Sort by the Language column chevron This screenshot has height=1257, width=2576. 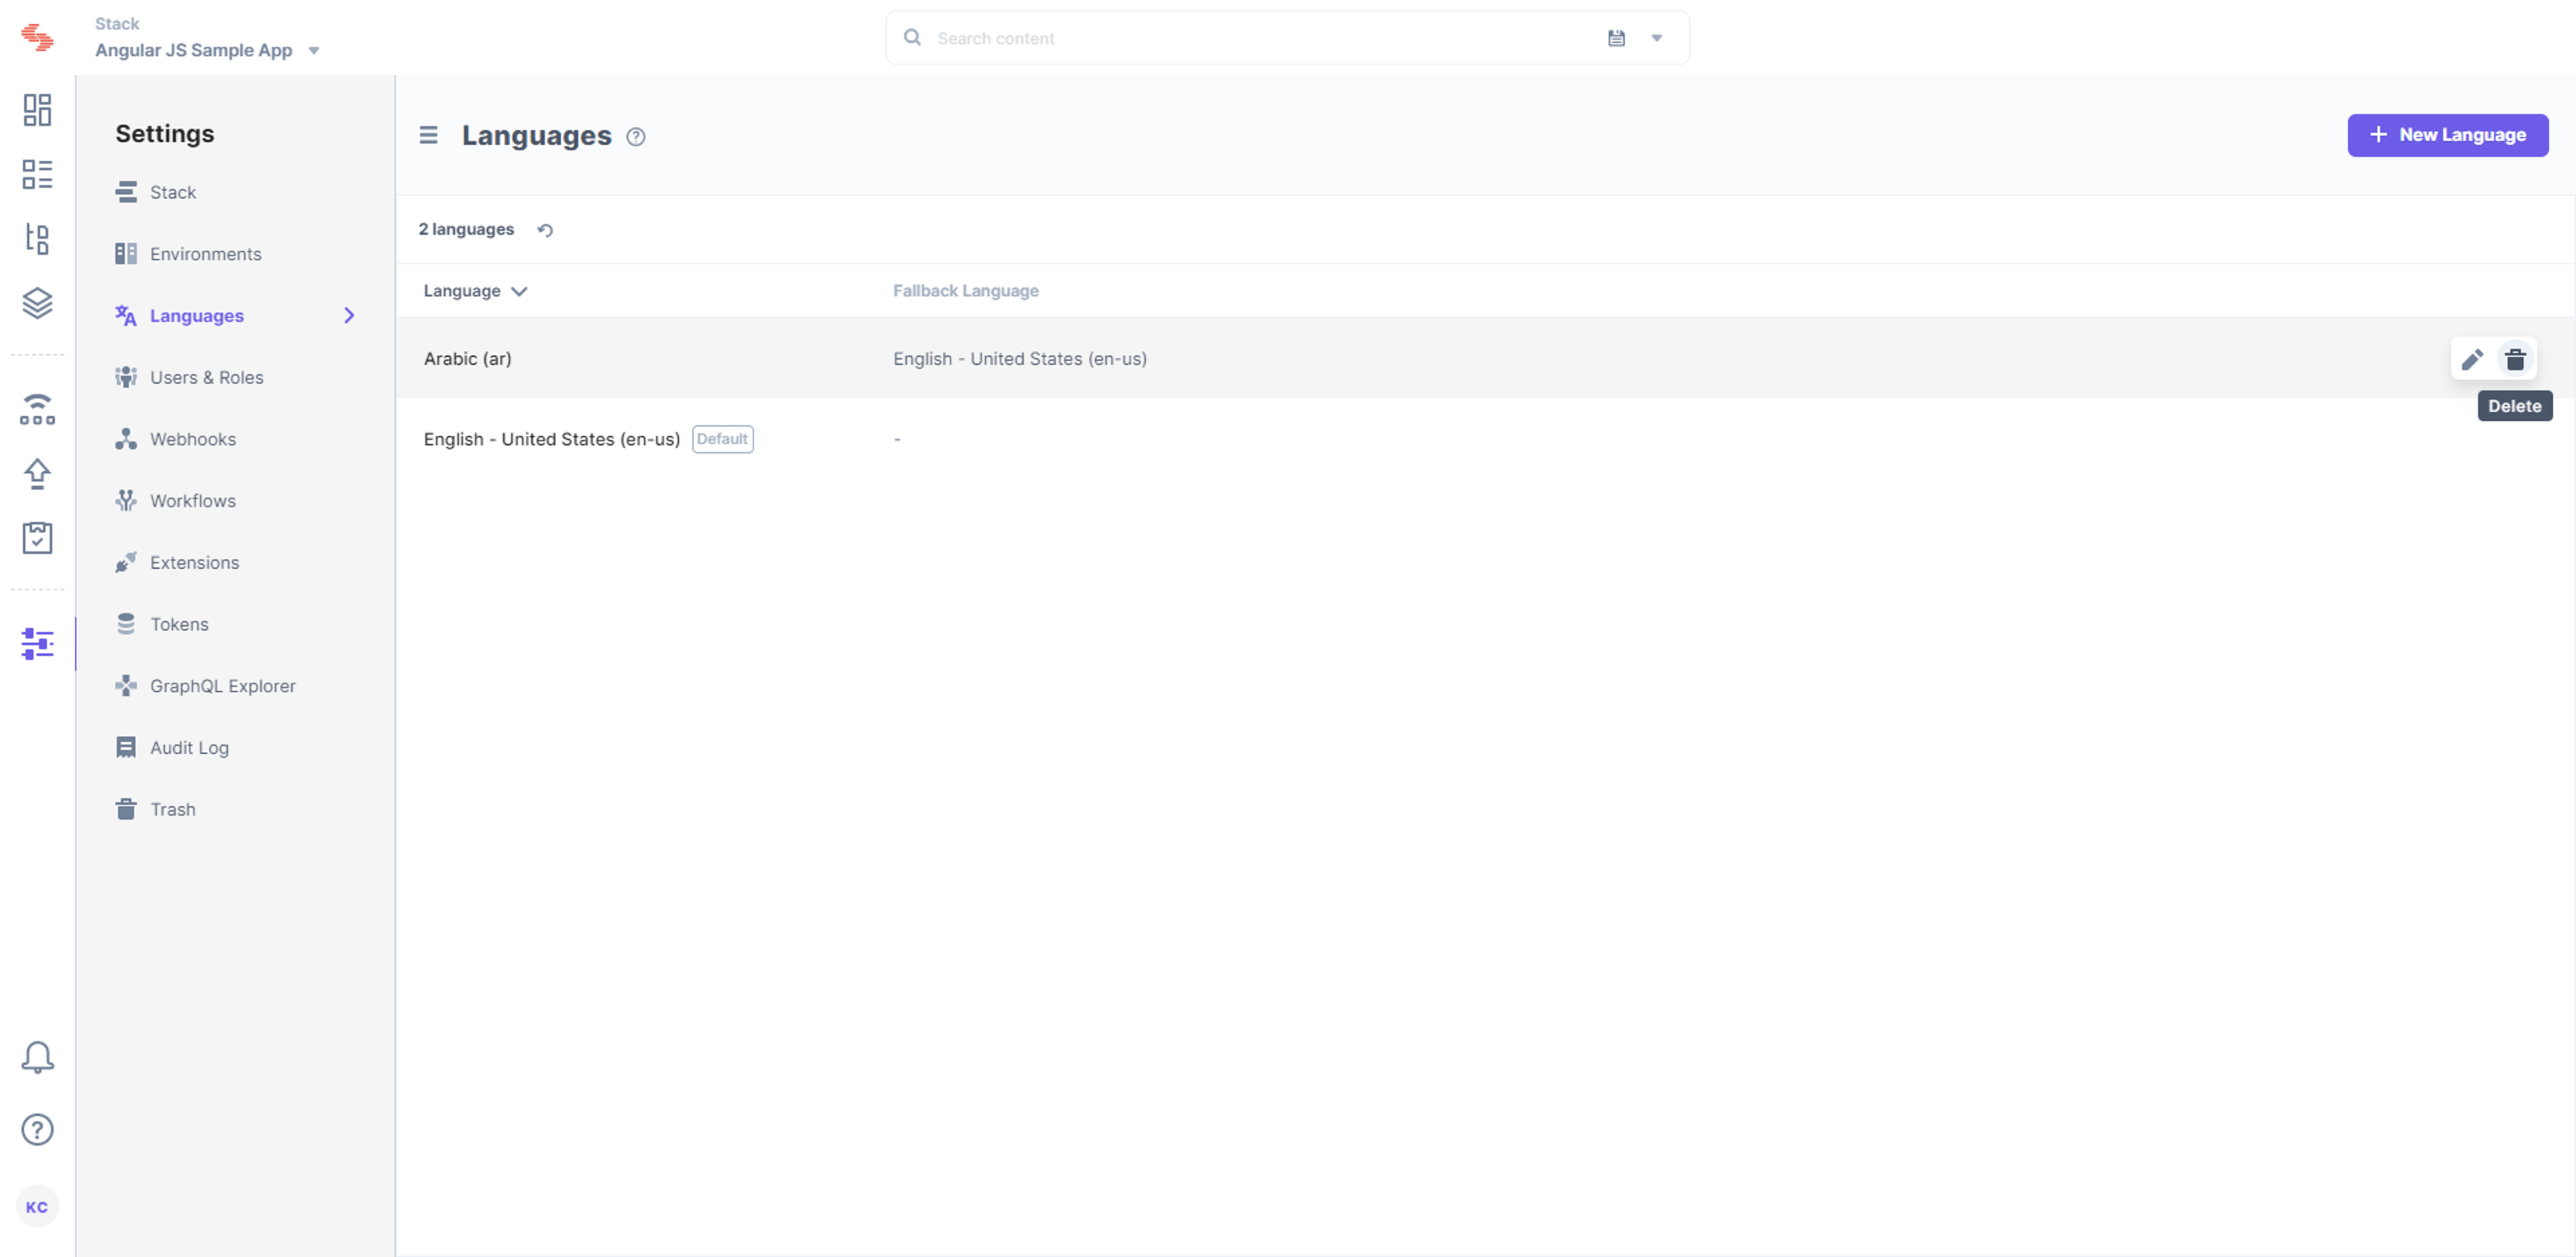(519, 291)
